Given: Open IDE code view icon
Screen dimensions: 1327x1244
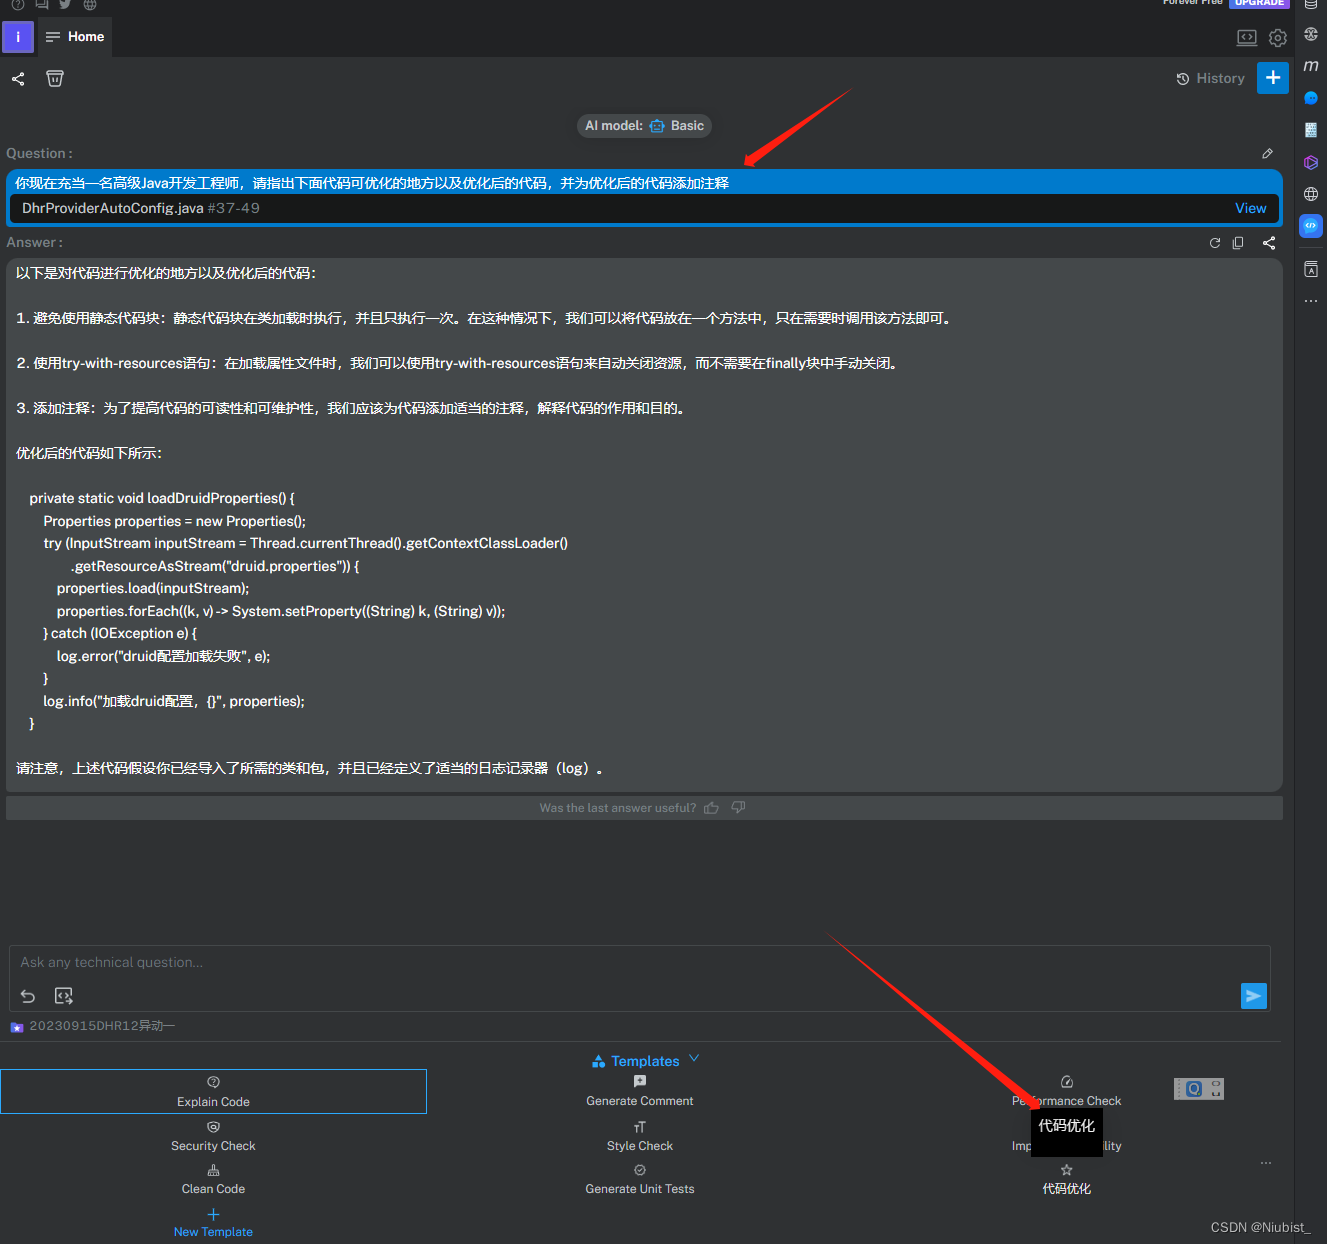Looking at the screenshot, I should pyautogui.click(x=1247, y=38).
